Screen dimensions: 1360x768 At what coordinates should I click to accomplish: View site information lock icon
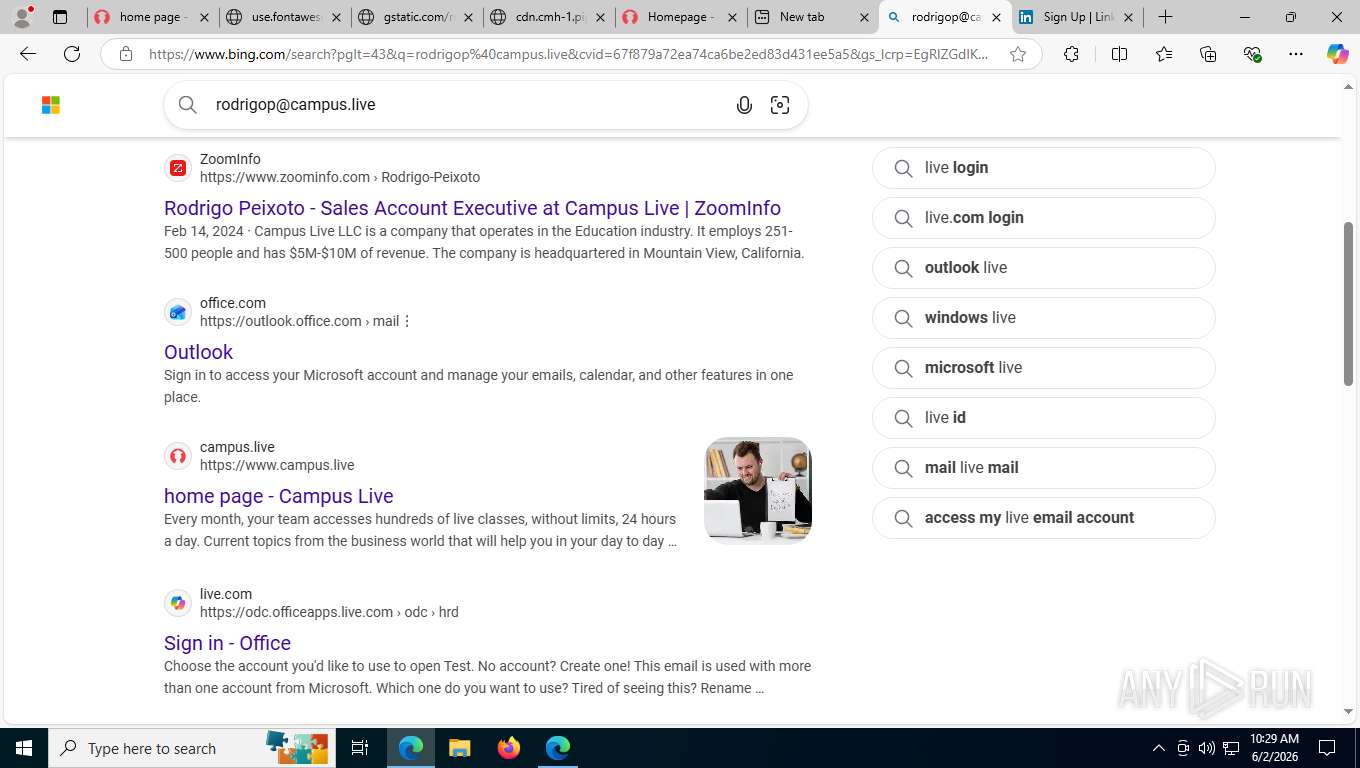pyautogui.click(x=126, y=54)
